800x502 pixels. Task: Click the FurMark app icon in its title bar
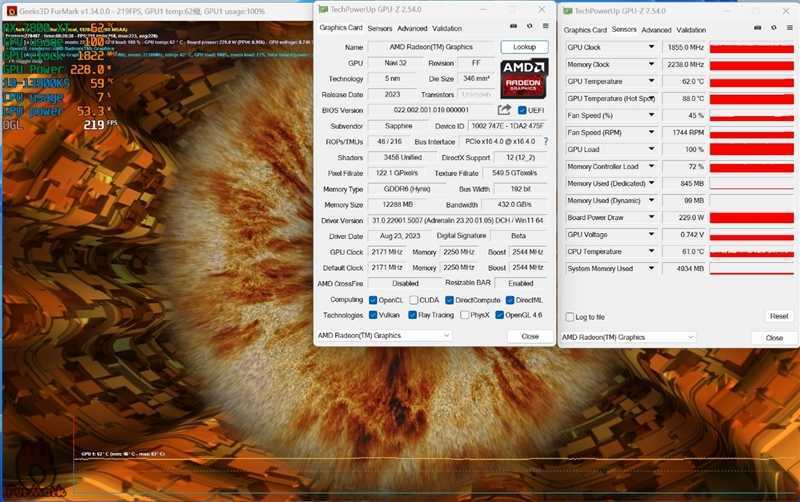[12, 11]
